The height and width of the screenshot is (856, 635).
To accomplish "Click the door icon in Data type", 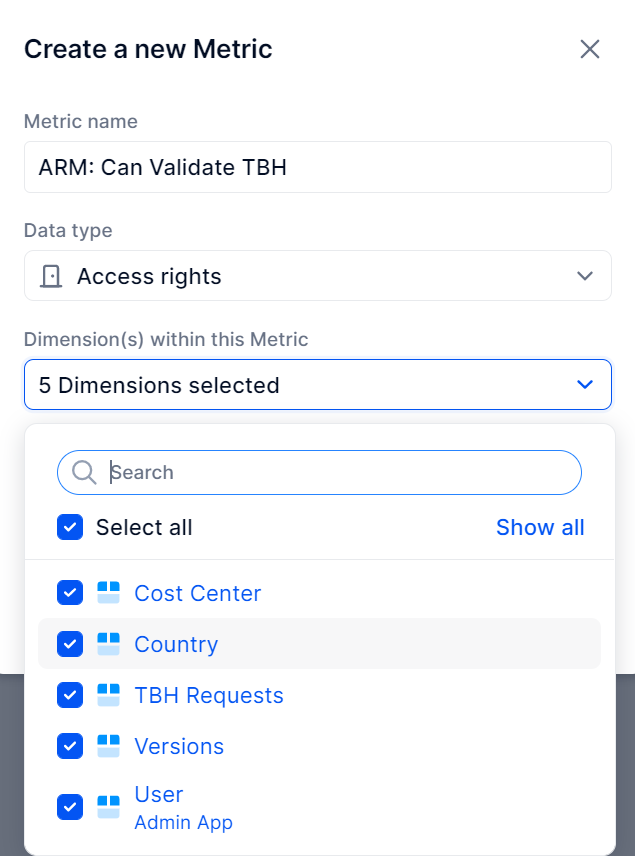I will point(51,276).
